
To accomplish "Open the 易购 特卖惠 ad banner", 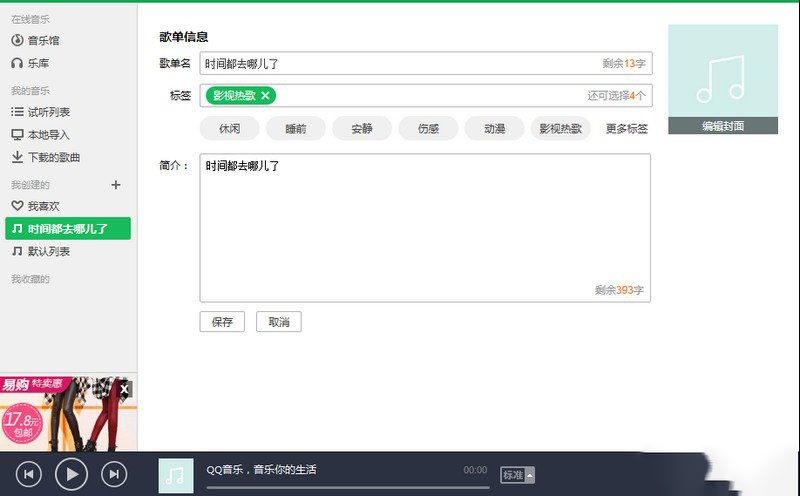I will click(x=68, y=414).
